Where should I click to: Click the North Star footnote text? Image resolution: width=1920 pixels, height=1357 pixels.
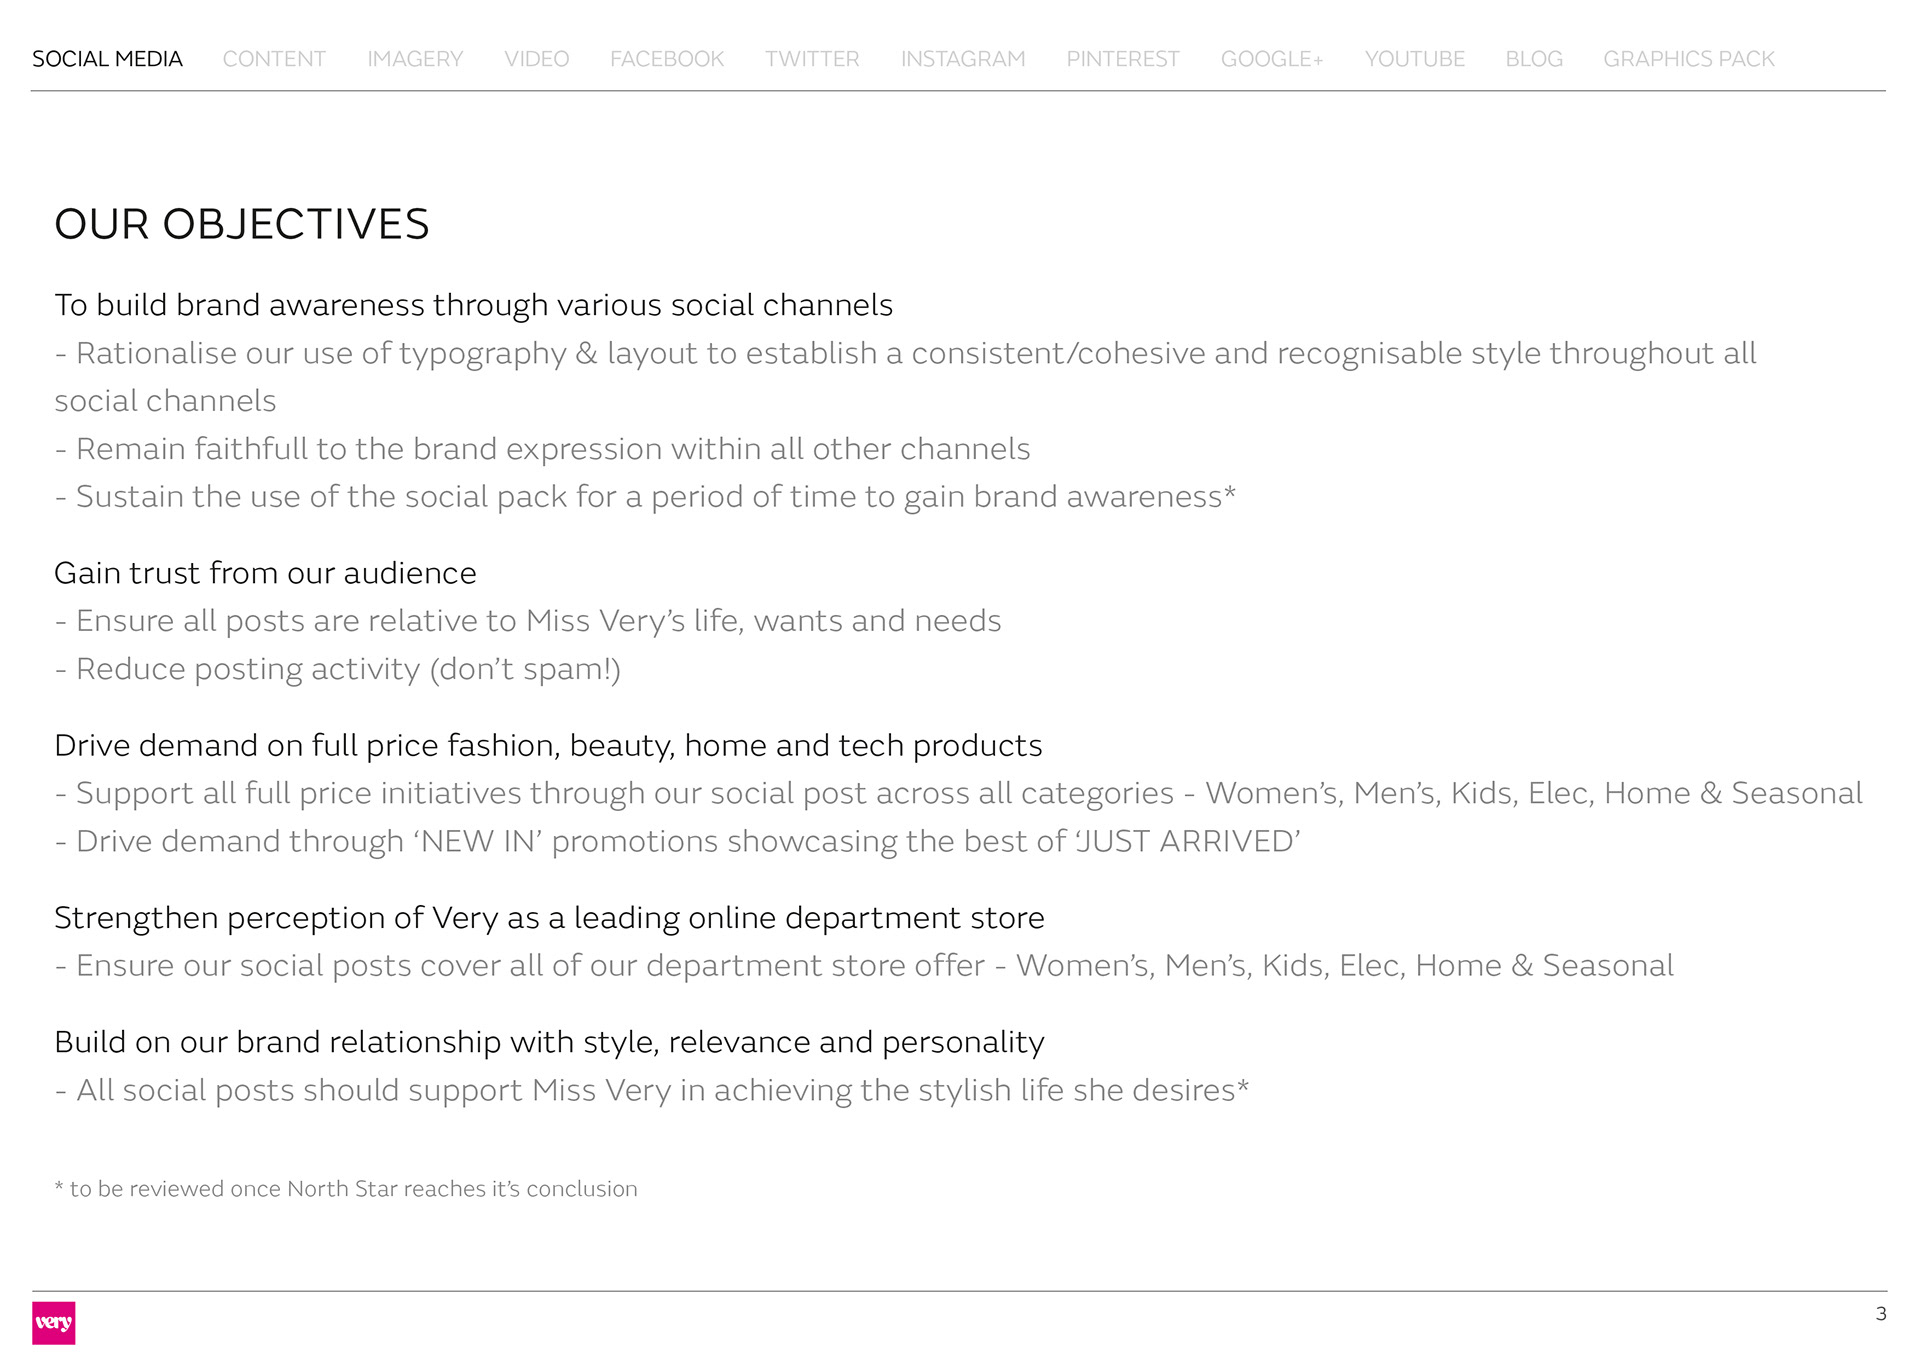pyautogui.click(x=346, y=1189)
